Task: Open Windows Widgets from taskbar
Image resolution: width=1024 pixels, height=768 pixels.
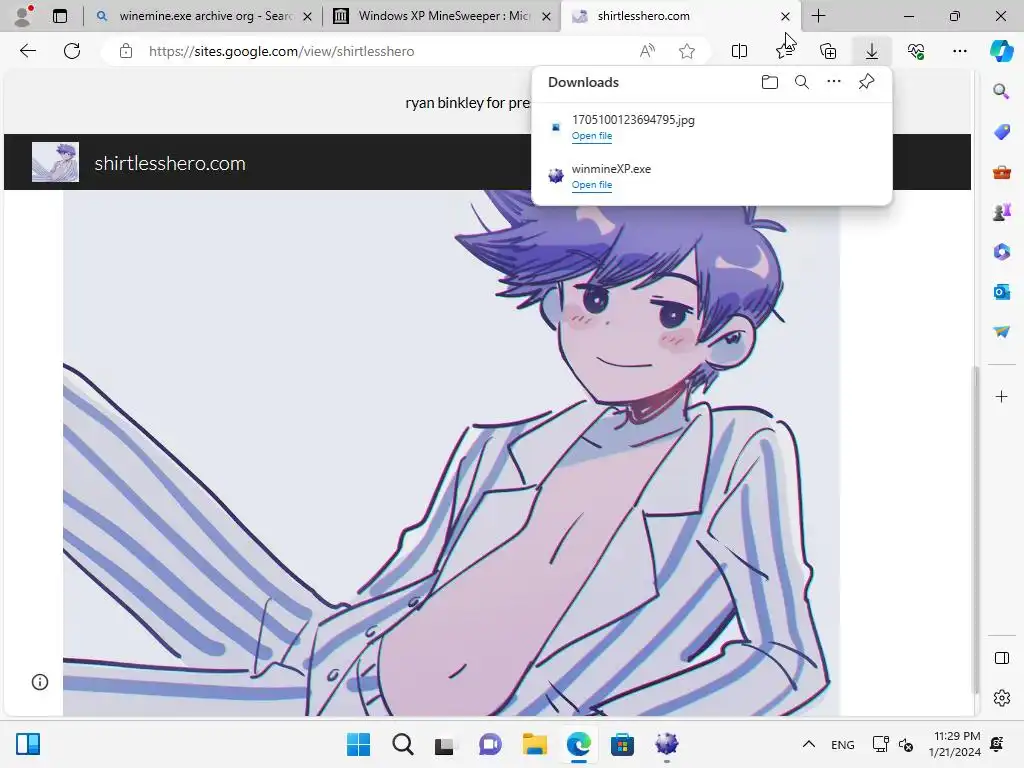Action: tap(28, 744)
